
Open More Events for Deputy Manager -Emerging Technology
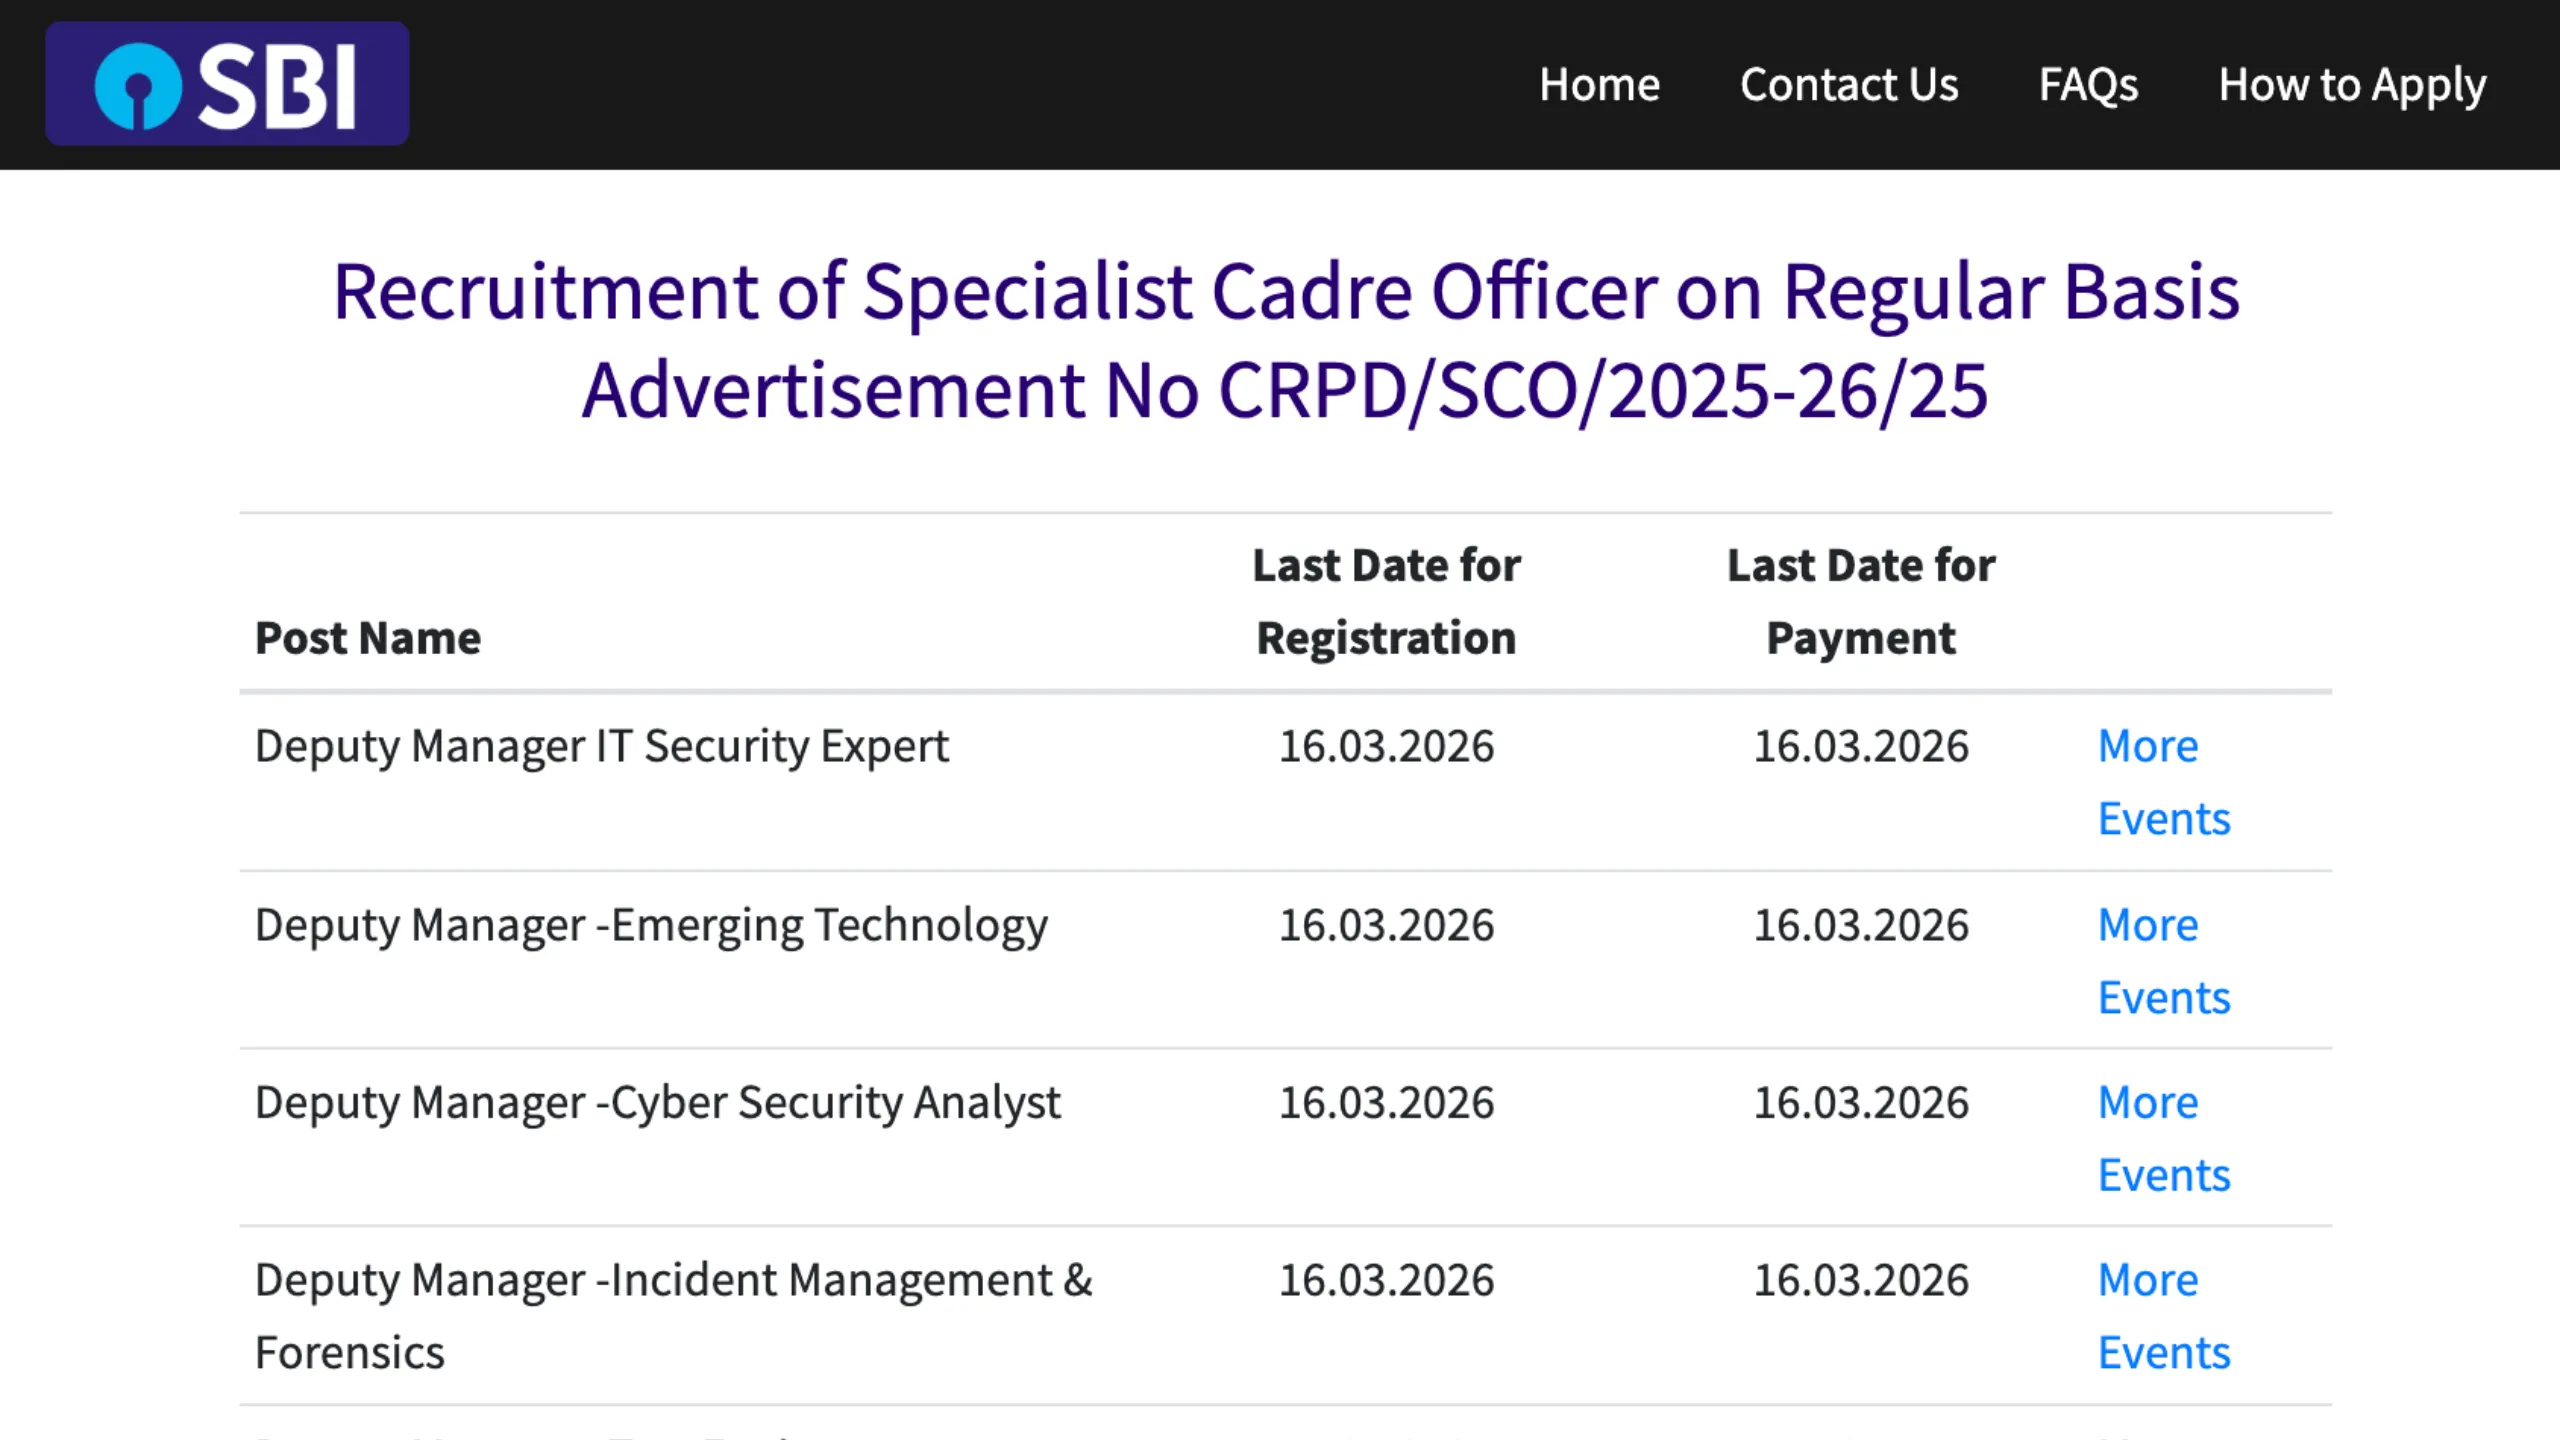2163,960
